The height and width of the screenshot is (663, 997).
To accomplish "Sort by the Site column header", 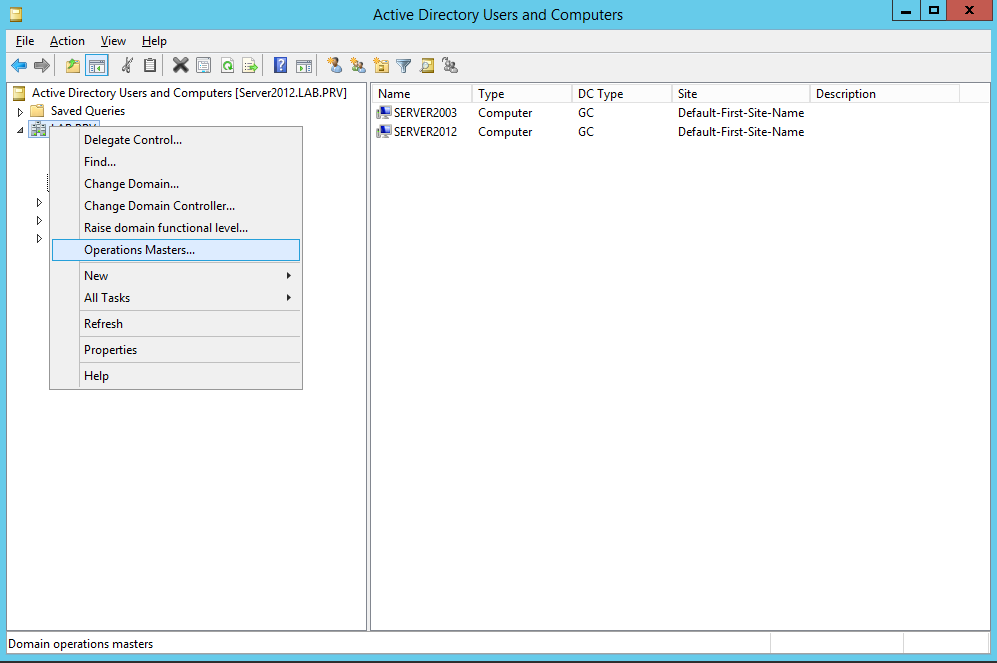I will click(x=741, y=93).
